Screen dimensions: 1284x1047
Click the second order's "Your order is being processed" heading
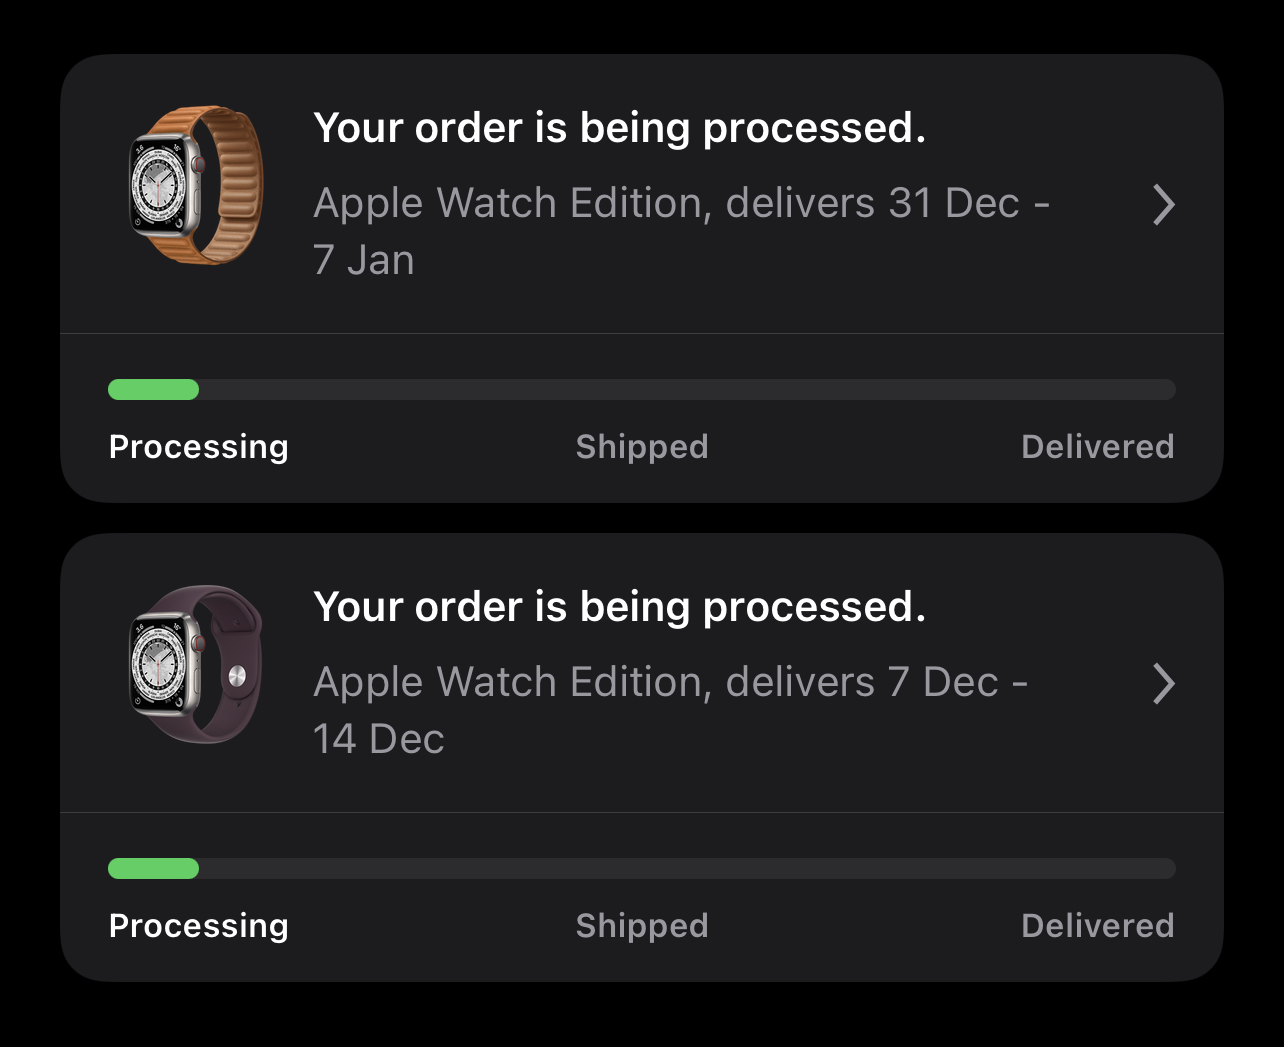[x=619, y=607]
